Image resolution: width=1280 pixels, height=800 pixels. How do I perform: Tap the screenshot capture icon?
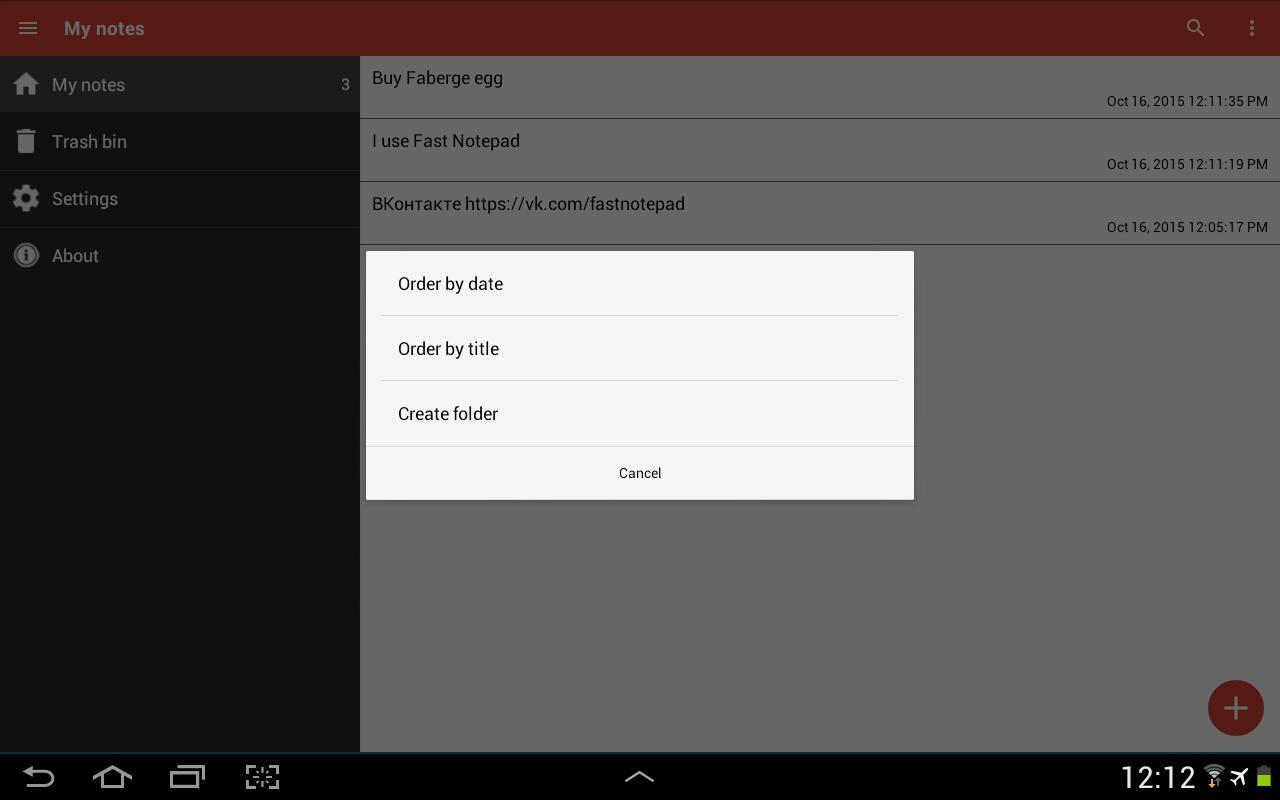click(x=262, y=777)
